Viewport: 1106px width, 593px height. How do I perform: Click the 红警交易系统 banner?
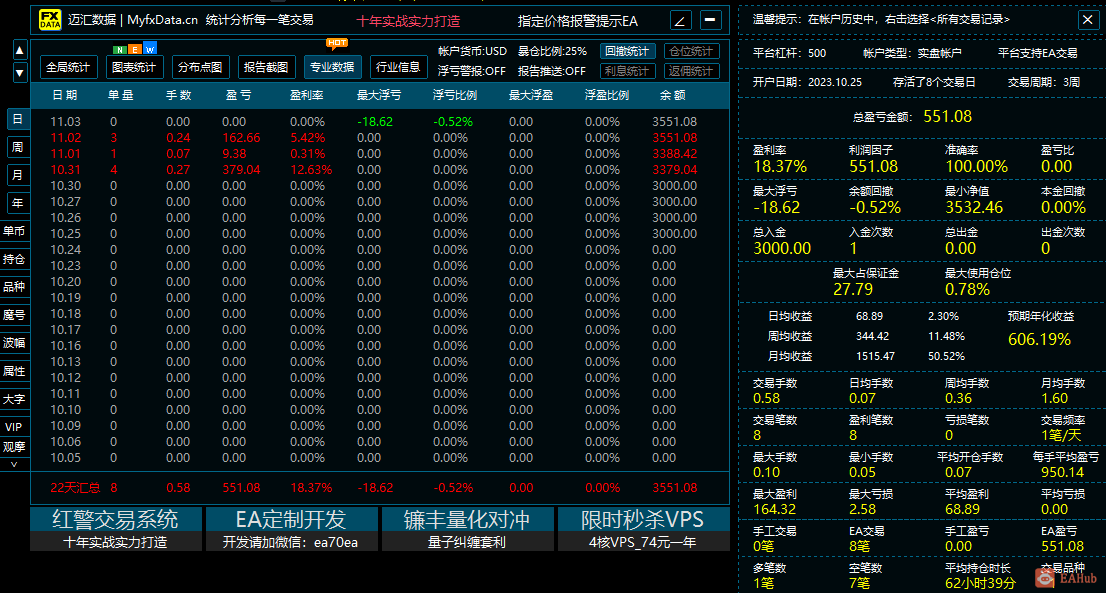(116, 529)
